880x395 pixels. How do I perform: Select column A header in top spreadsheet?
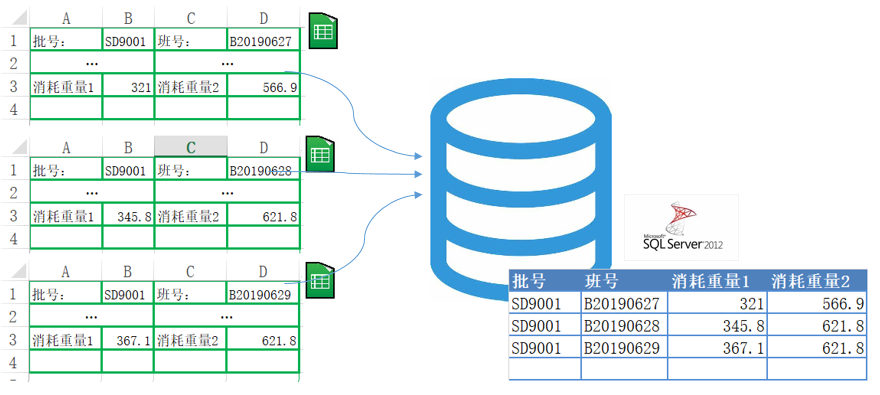pos(66,19)
